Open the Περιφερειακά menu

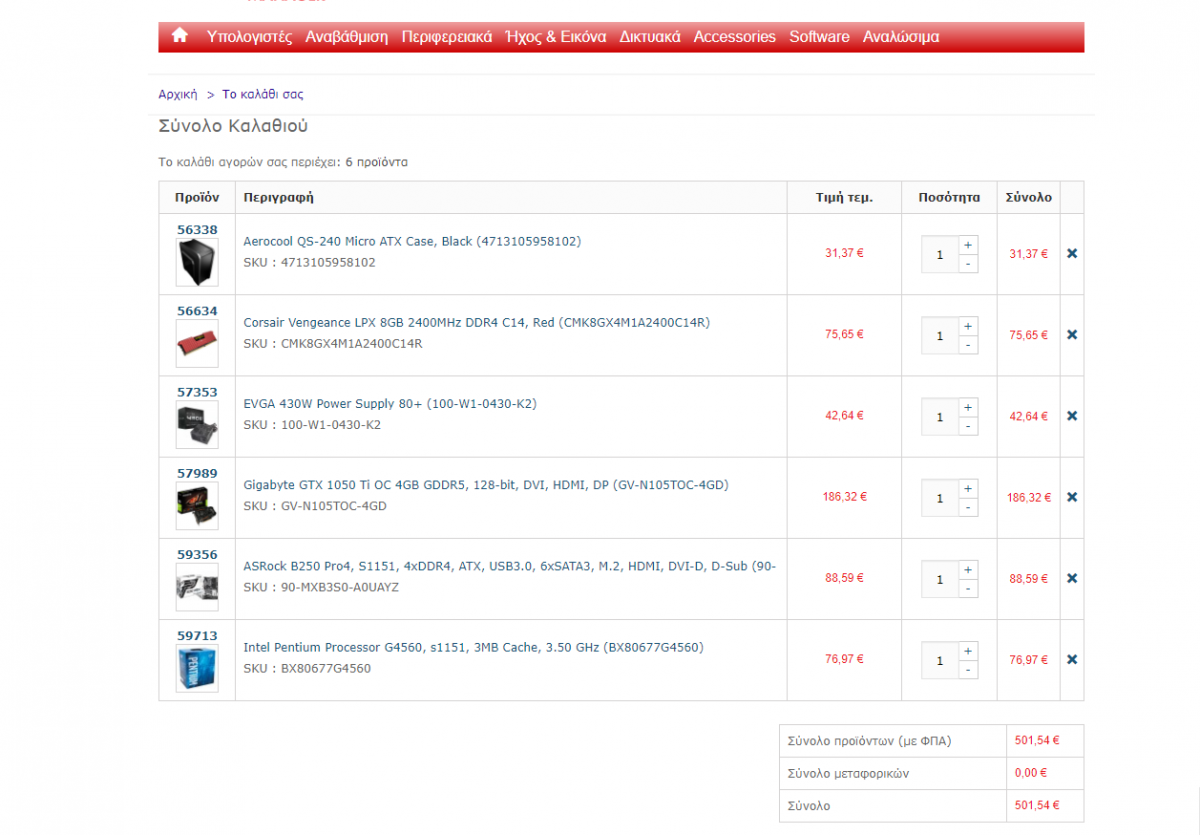447,37
